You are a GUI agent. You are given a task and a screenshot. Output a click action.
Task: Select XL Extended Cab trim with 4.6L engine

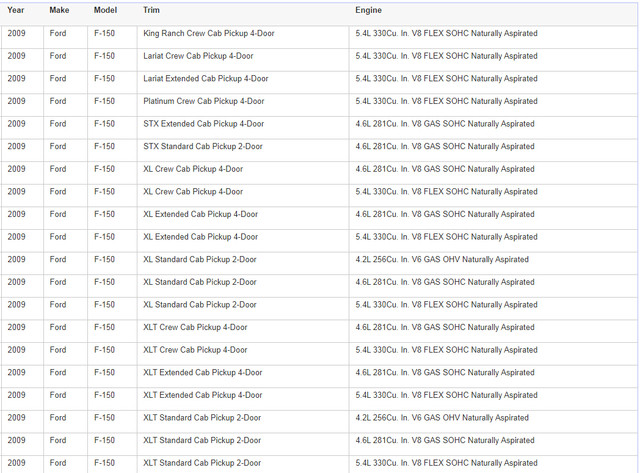200,214
